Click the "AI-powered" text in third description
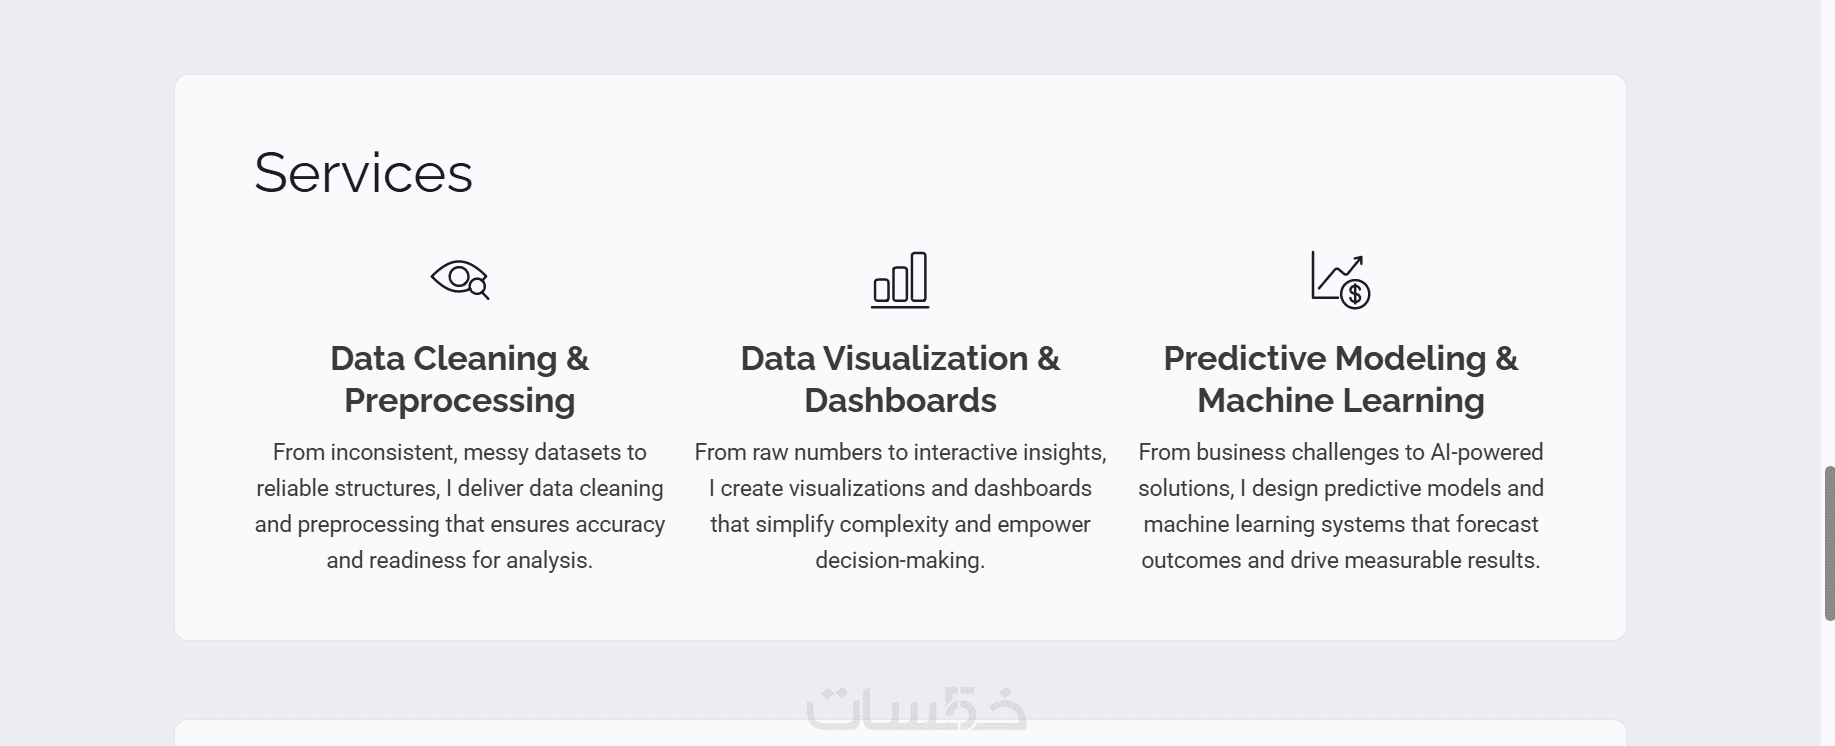 (1486, 452)
